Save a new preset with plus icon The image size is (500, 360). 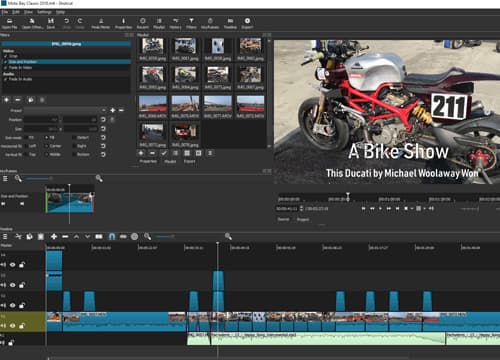[113, 110]
